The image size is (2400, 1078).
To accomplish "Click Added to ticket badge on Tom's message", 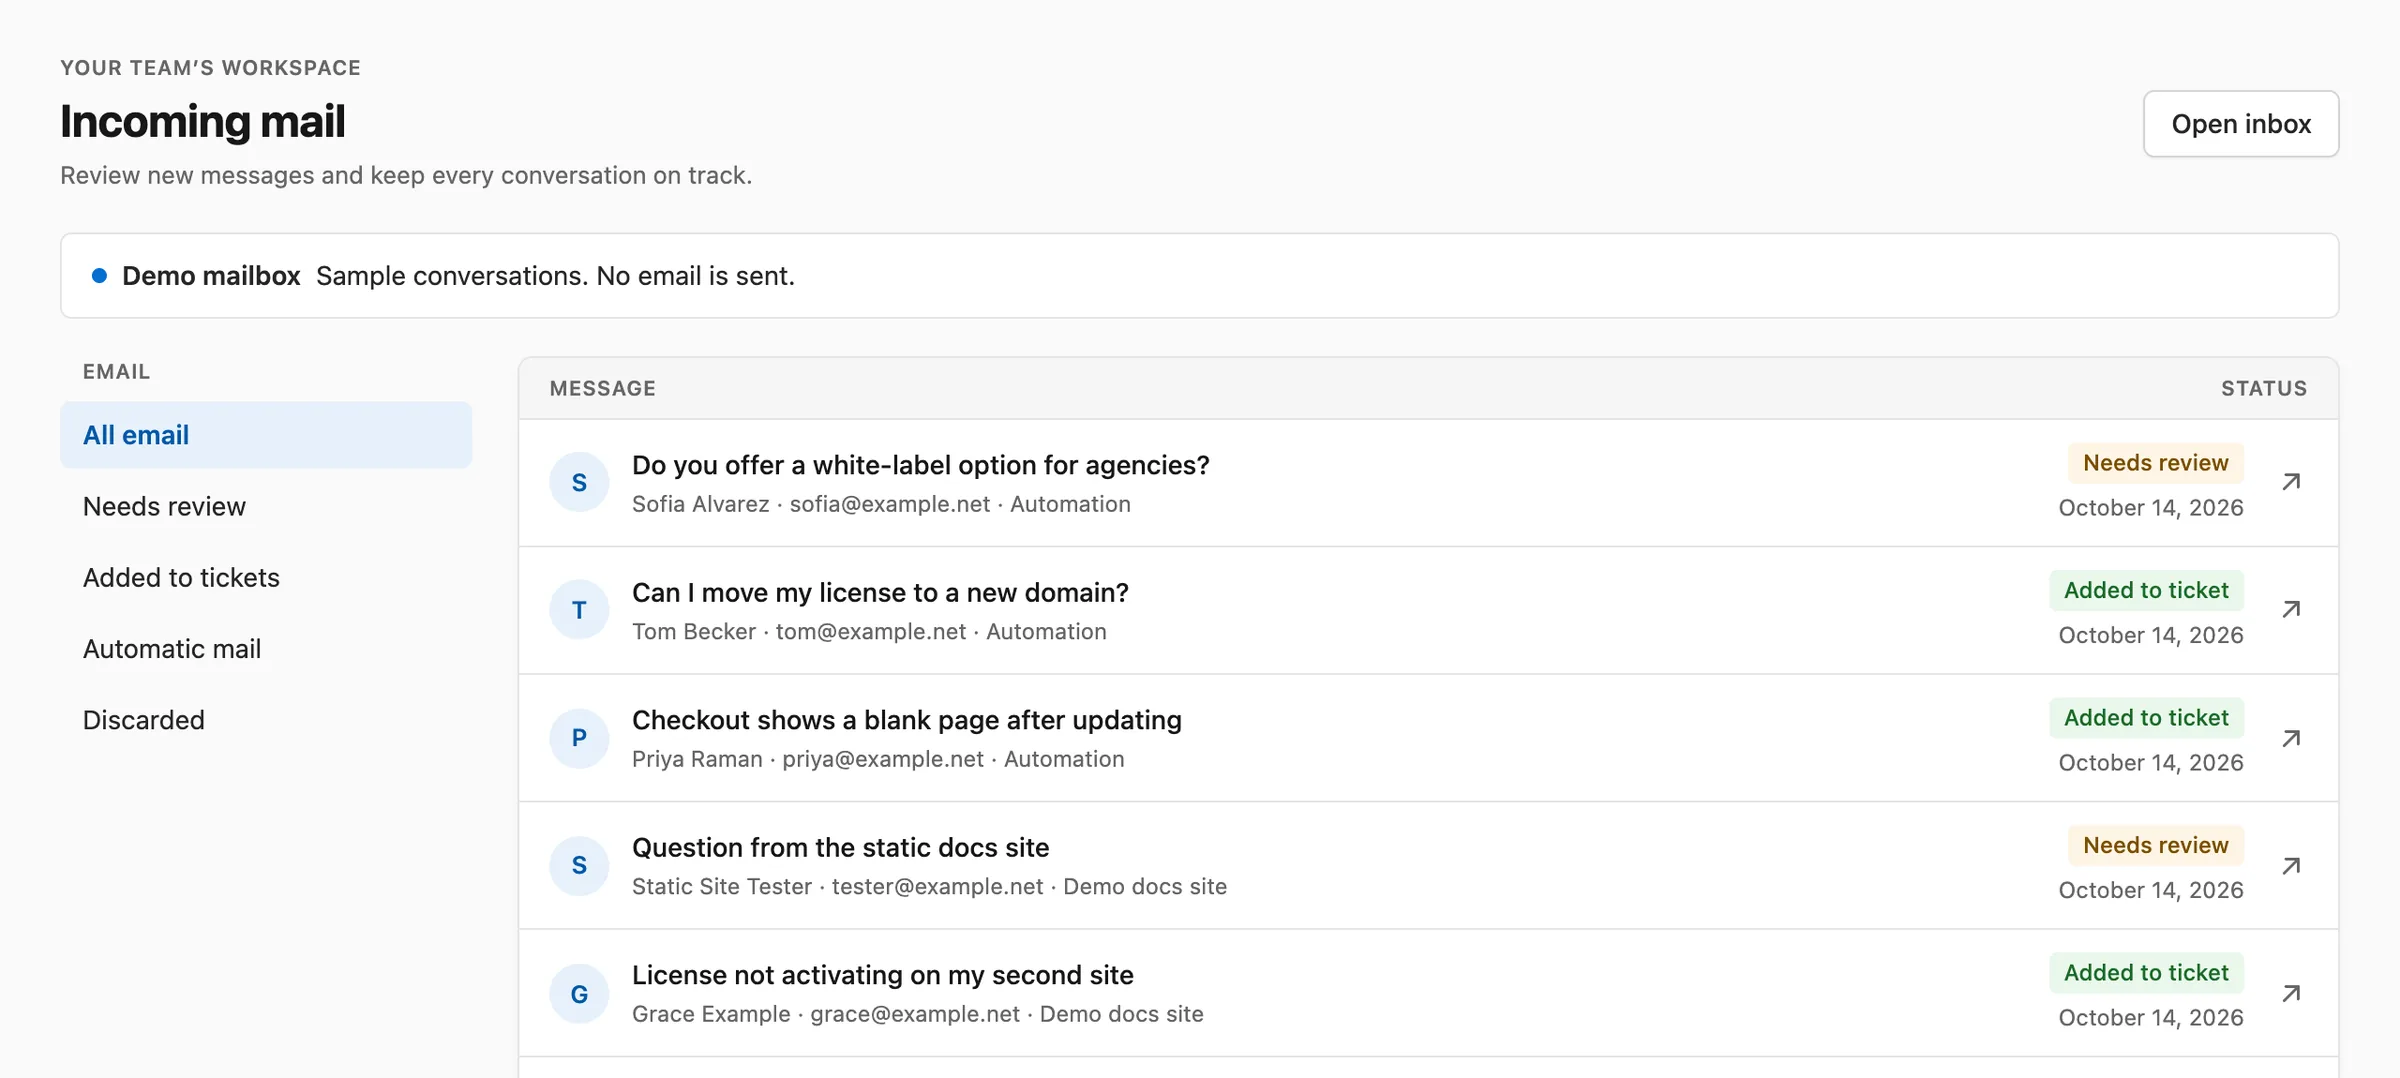I will click(2146, 590).
